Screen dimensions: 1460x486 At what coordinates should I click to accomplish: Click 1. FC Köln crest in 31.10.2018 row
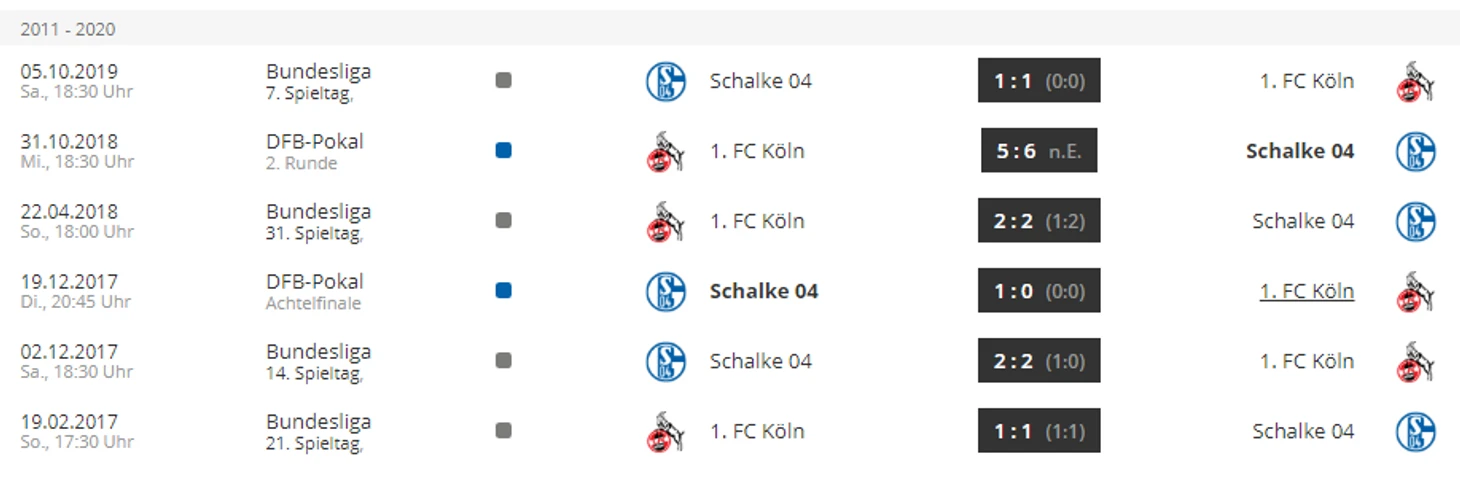click(x=665, y=151)
